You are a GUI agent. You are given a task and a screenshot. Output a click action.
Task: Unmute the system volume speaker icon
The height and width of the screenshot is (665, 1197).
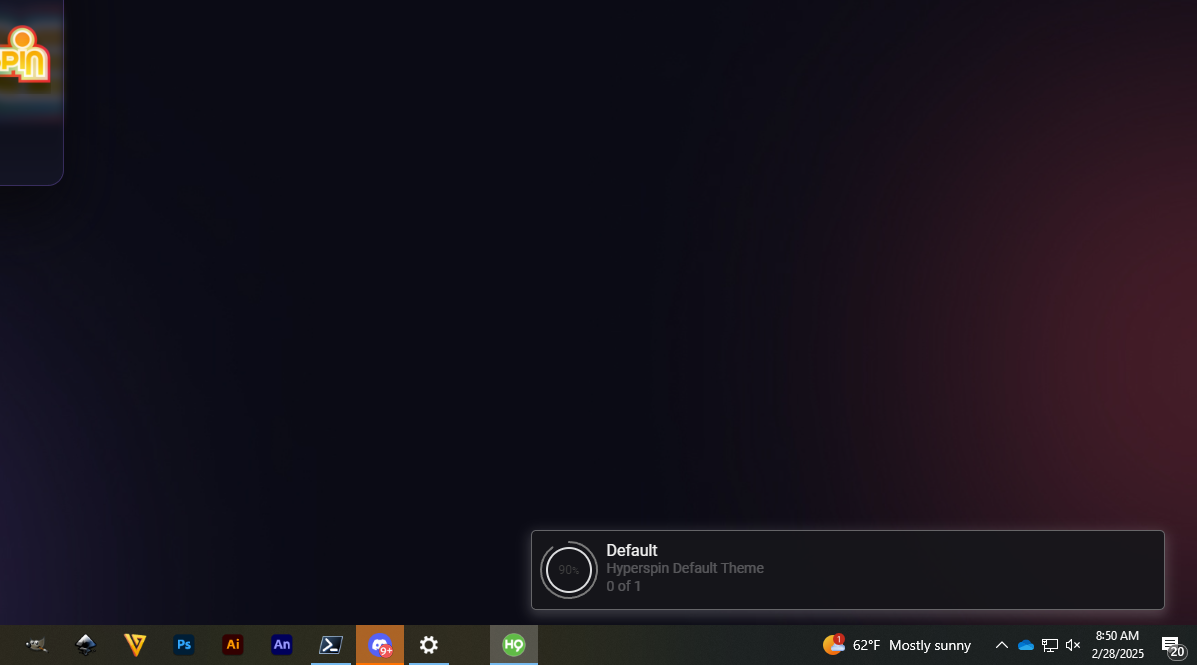tap(1073, 645)
